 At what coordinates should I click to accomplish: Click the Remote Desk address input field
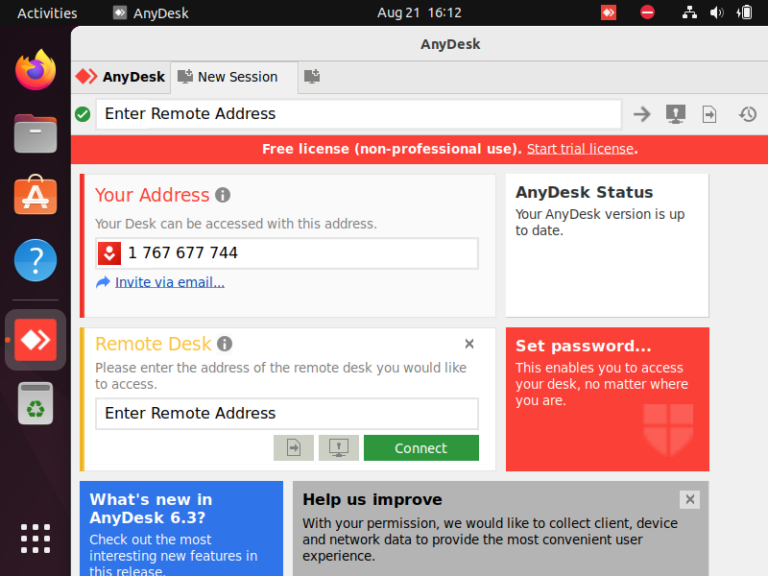pos(287,413)
